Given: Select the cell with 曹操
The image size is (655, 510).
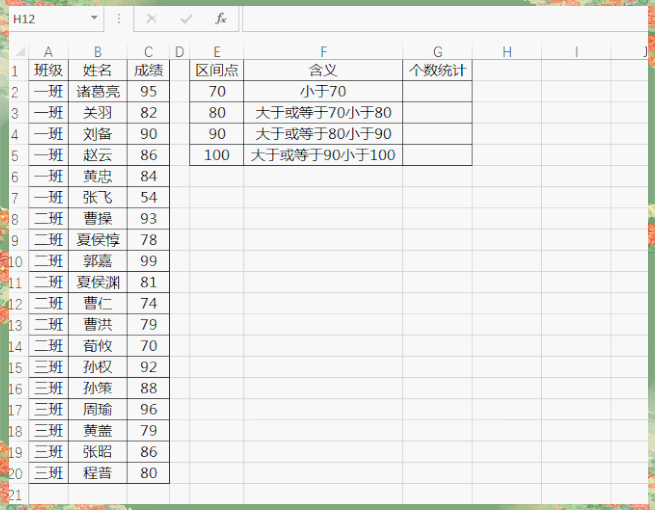Looking at the screenshot, I should coord(98,219).
